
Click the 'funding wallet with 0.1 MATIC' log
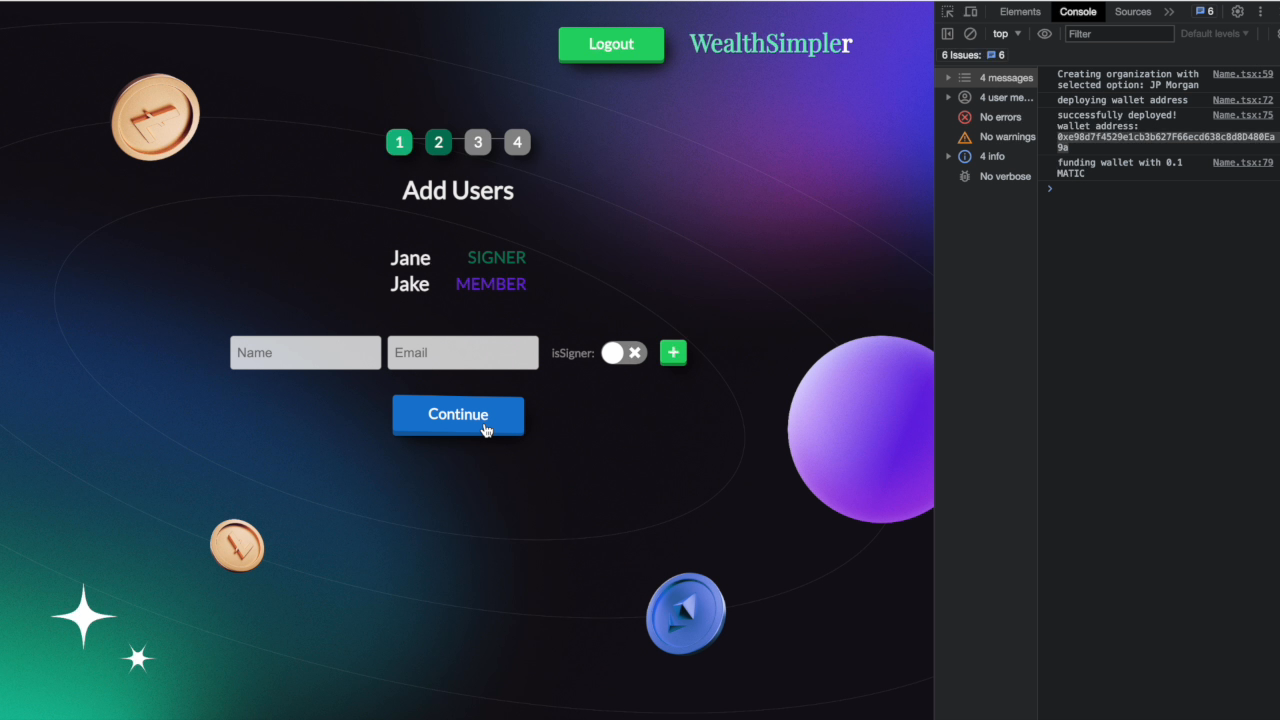pos(1120,168)
